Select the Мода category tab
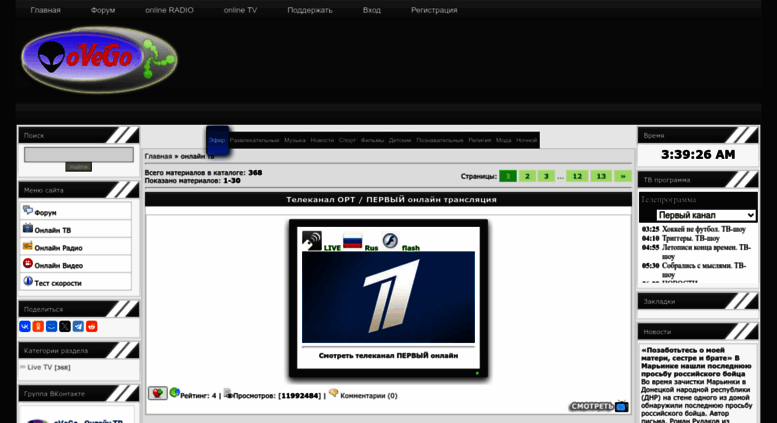 (503, 140)
